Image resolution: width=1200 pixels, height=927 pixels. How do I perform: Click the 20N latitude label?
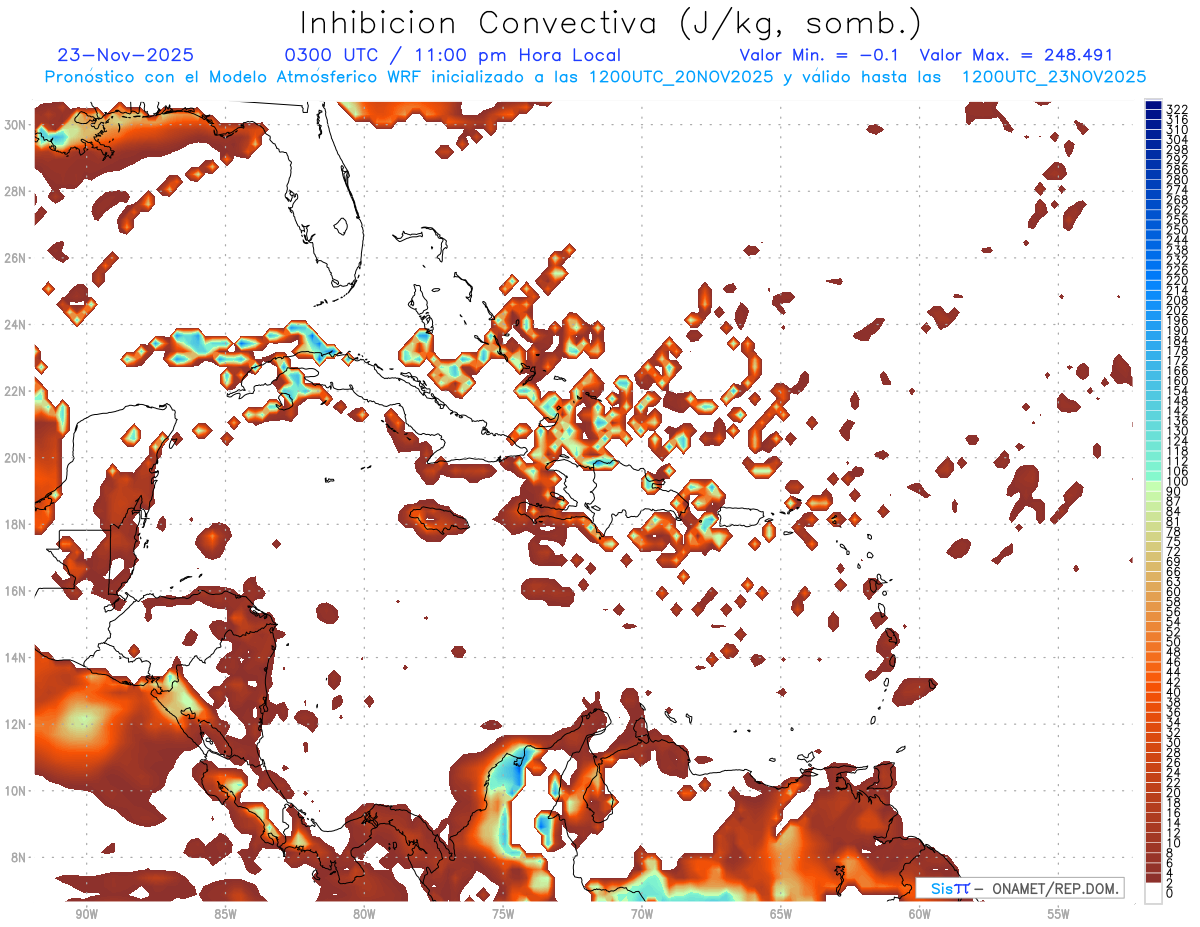pos(17,458)
